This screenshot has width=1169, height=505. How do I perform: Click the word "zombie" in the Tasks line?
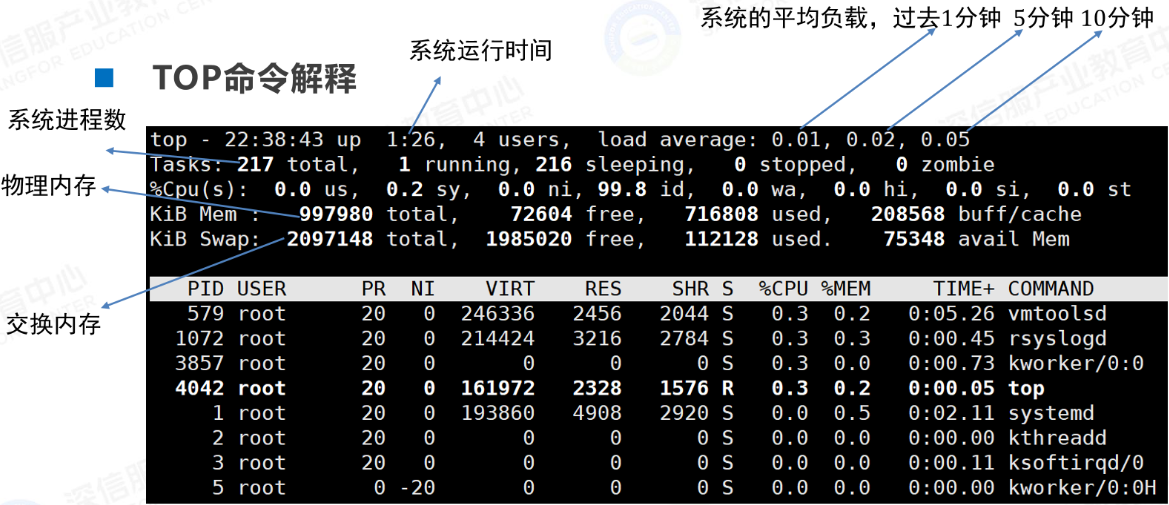[x=957, y=165]
